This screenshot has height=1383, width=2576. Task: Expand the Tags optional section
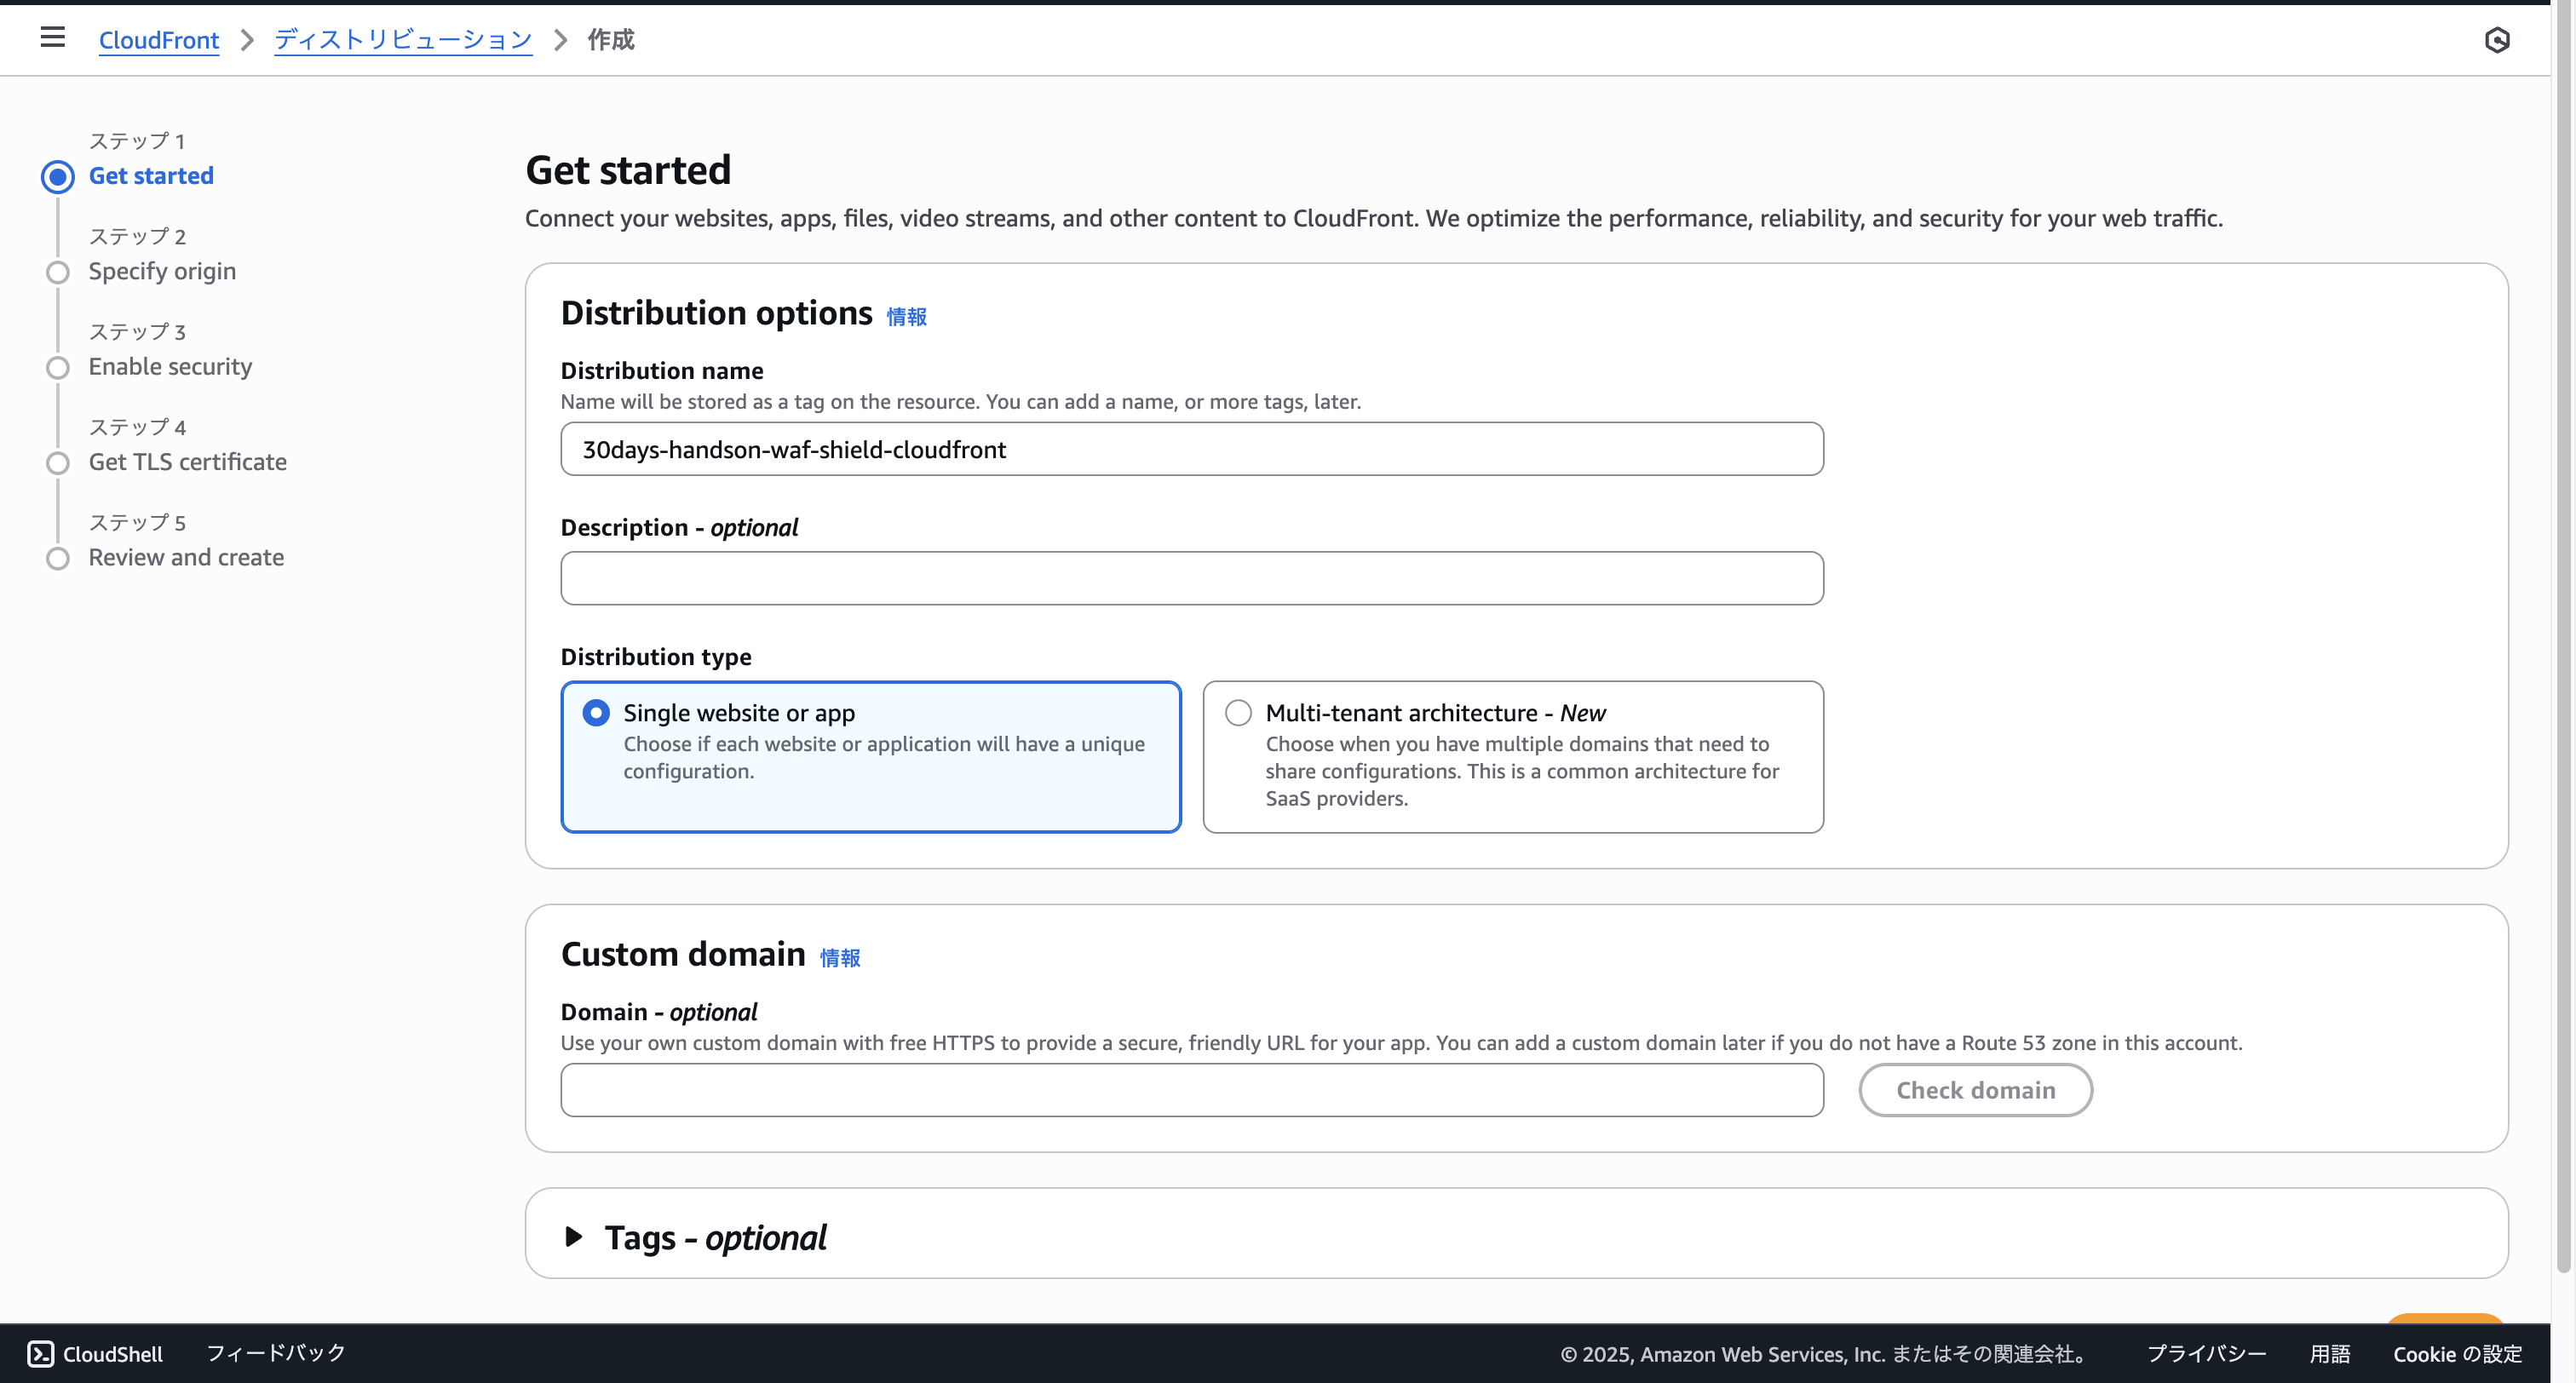574,1237
